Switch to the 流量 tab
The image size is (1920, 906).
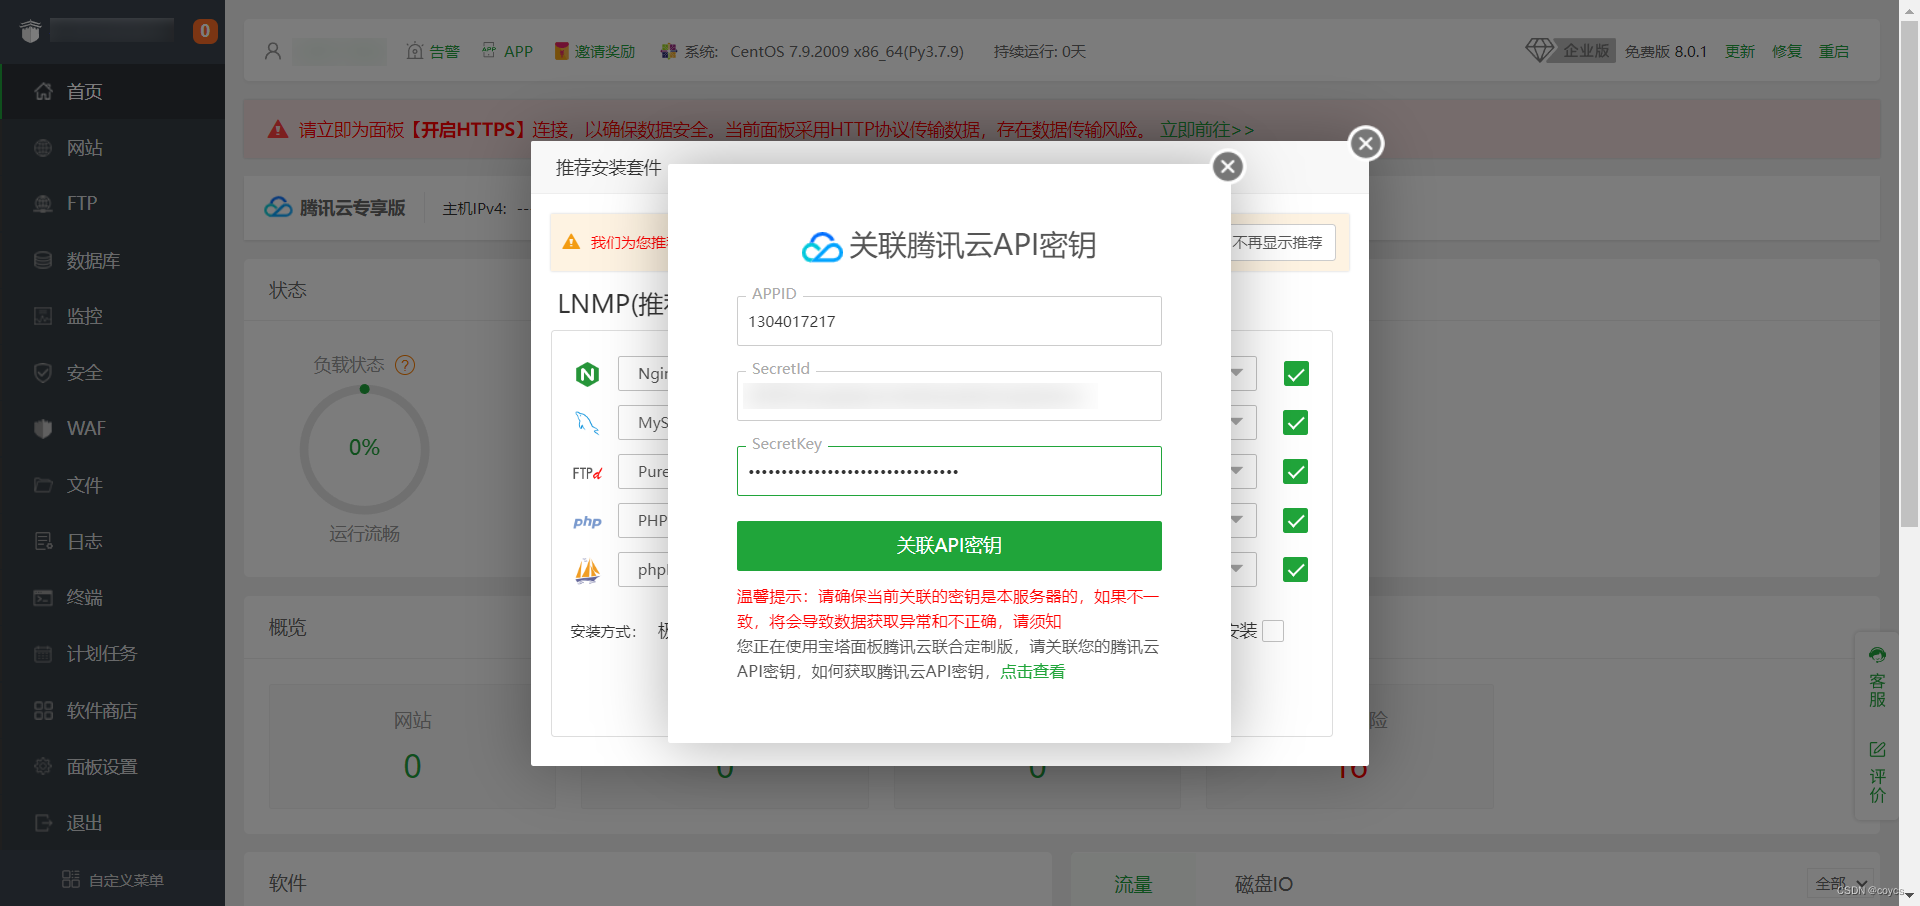(1133, 884)
